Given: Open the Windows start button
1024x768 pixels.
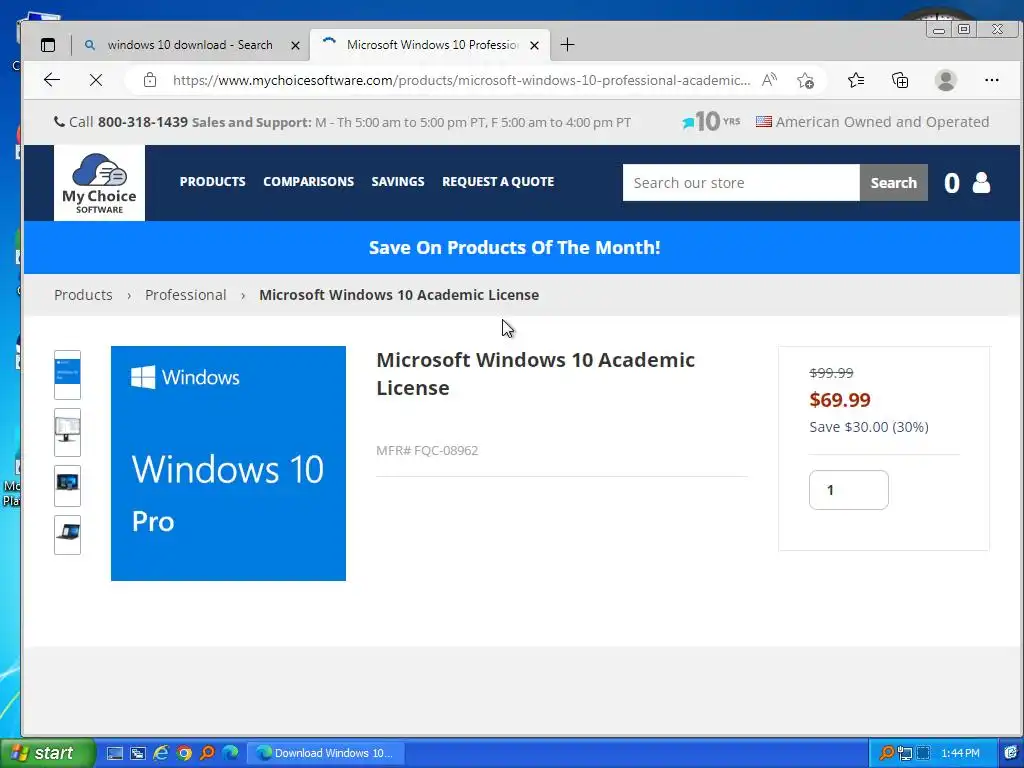Looking at the screenshot, I should tap(47, 753).
